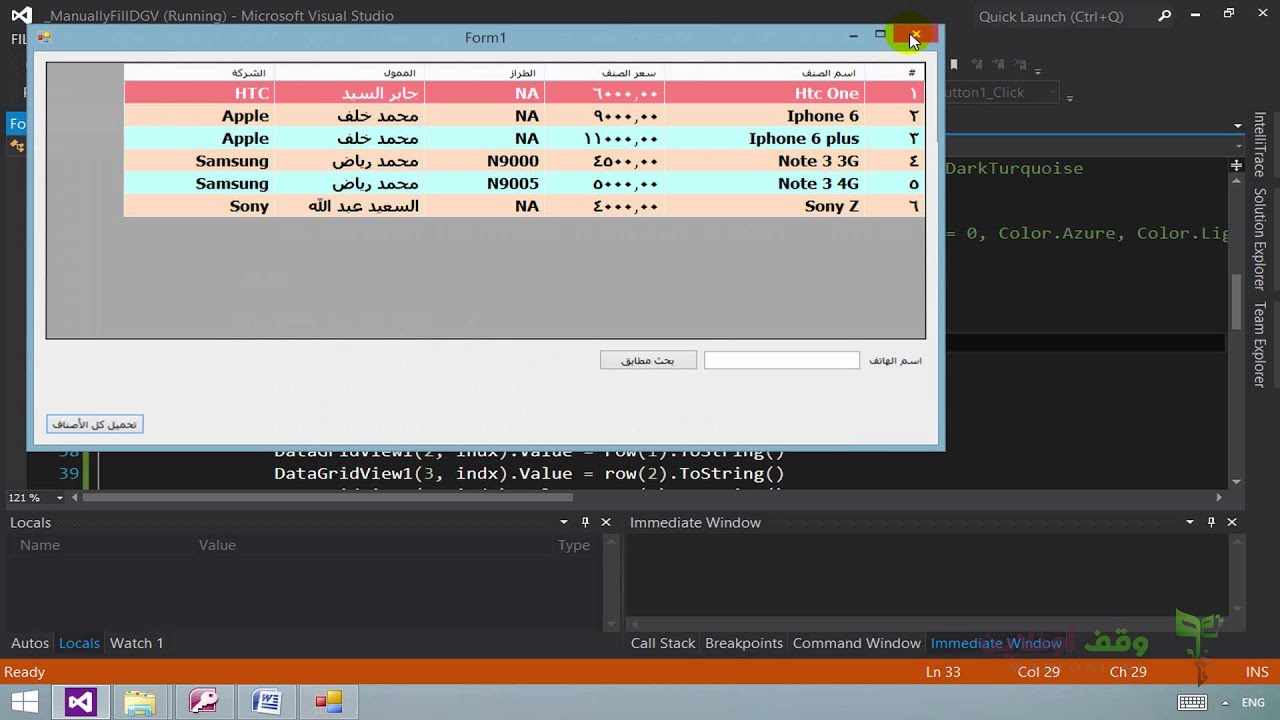Select the Sony company cell

click(x=199, y=206)
